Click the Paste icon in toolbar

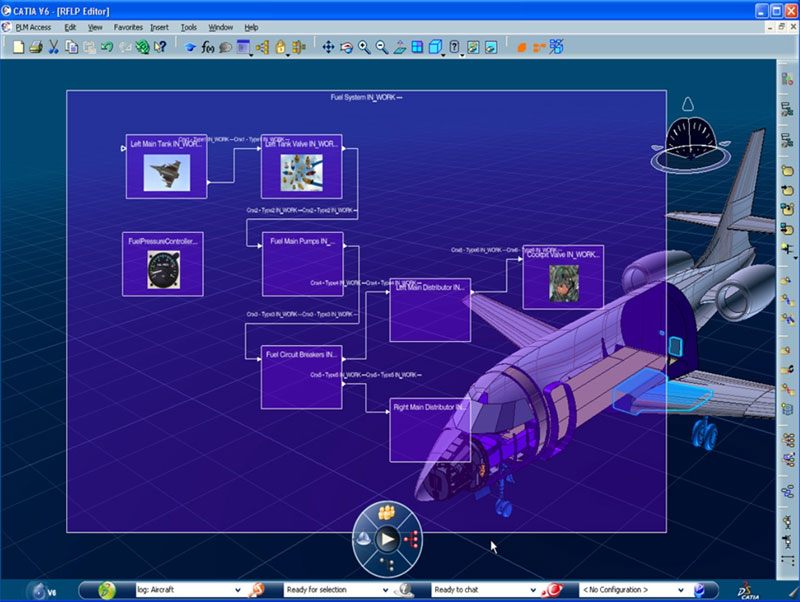tap(89, 47)
